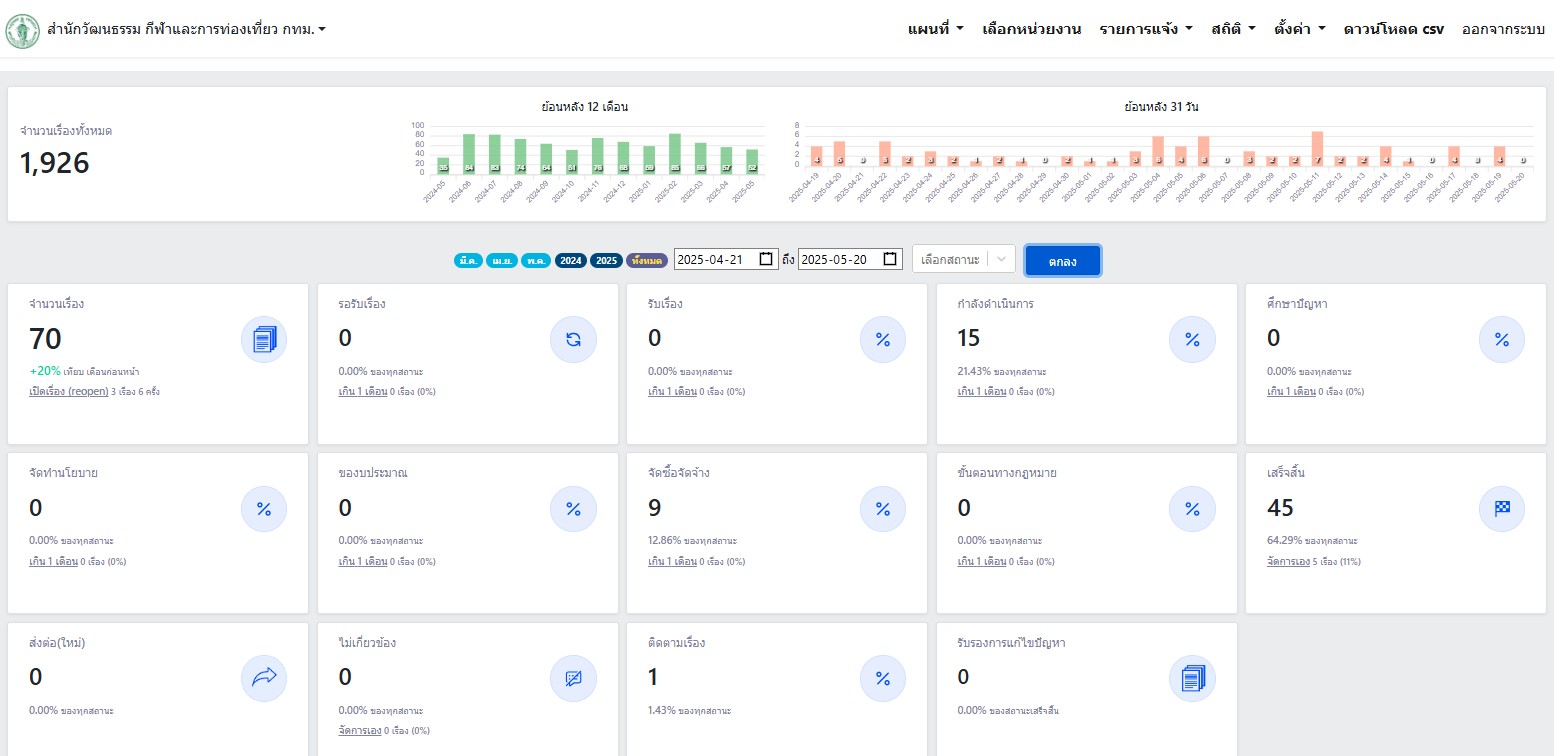
Task: Click ออกจากระบบ to log out
Action: tap(1503, 30)
